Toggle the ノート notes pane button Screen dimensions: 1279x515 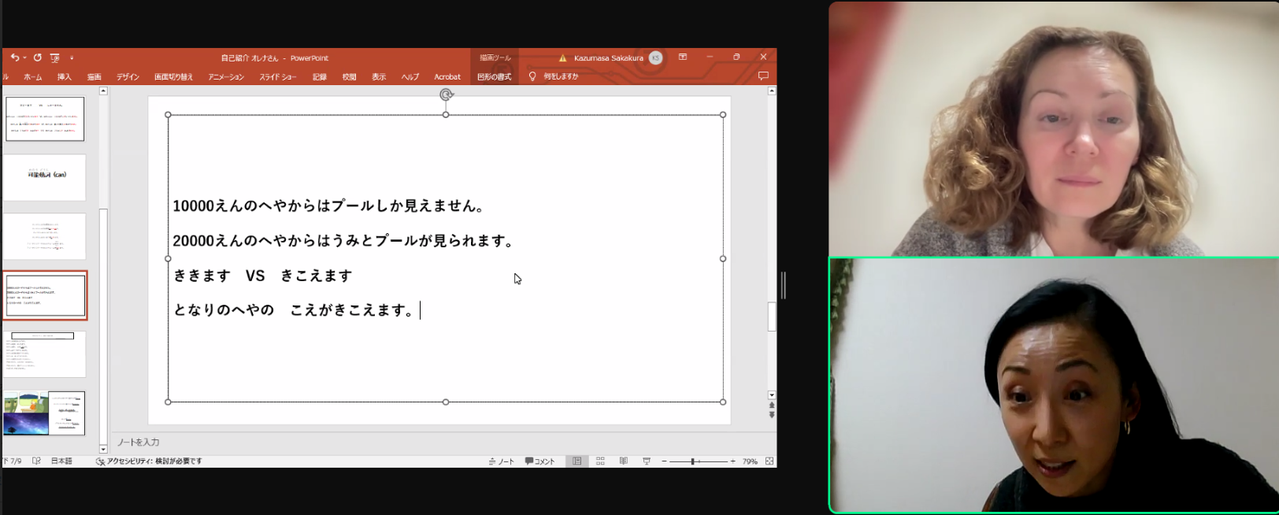click(x=501, y=461)
